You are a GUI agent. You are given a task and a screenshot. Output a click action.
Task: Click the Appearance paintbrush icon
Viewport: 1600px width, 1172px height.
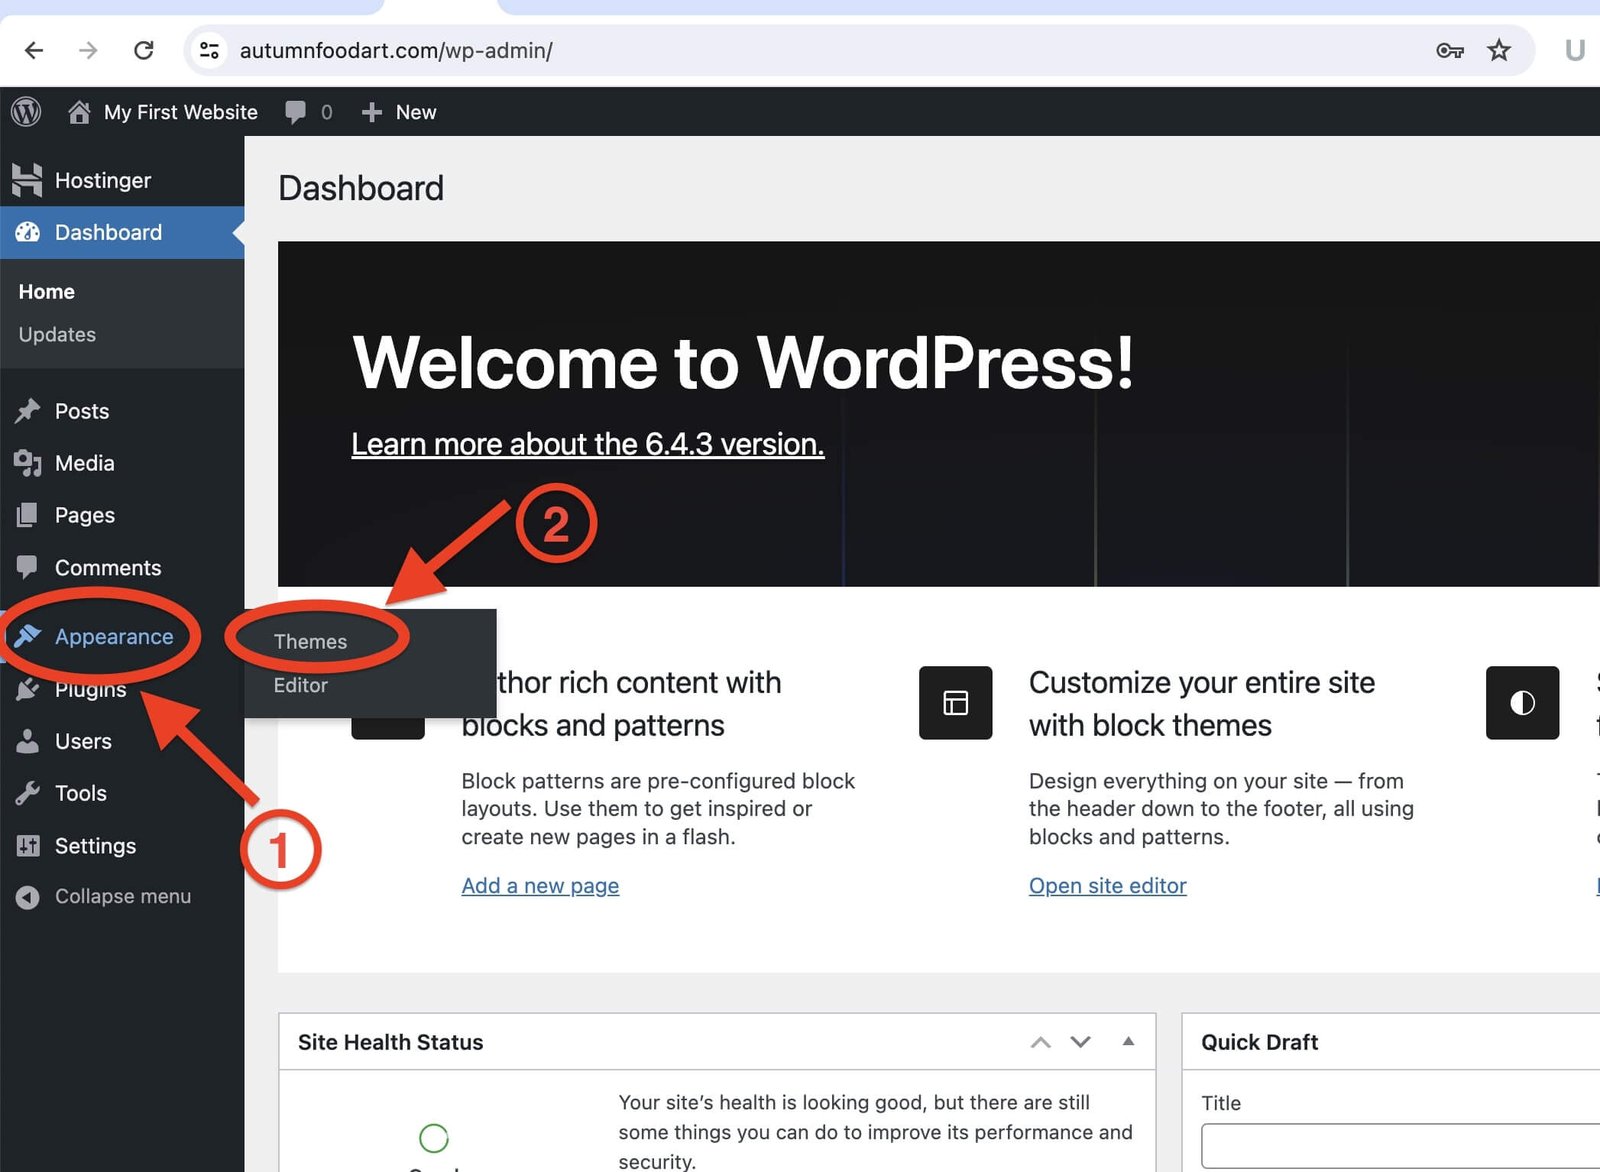tap(28, 636)
